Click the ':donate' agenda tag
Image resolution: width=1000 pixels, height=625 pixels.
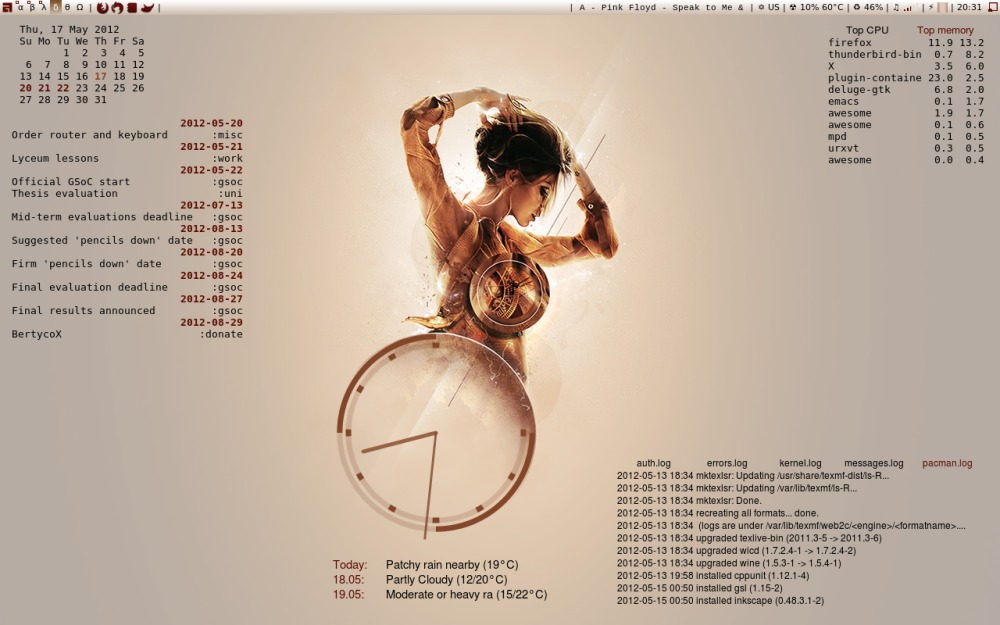(221, 334)
